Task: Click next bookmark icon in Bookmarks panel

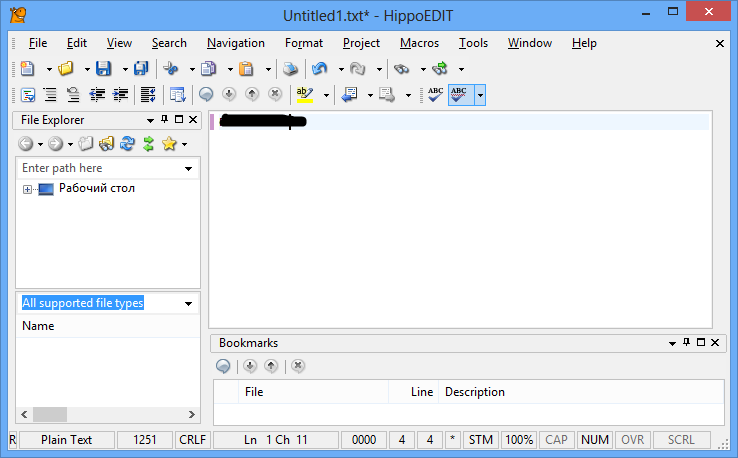Action: click(x=250, y=366)
